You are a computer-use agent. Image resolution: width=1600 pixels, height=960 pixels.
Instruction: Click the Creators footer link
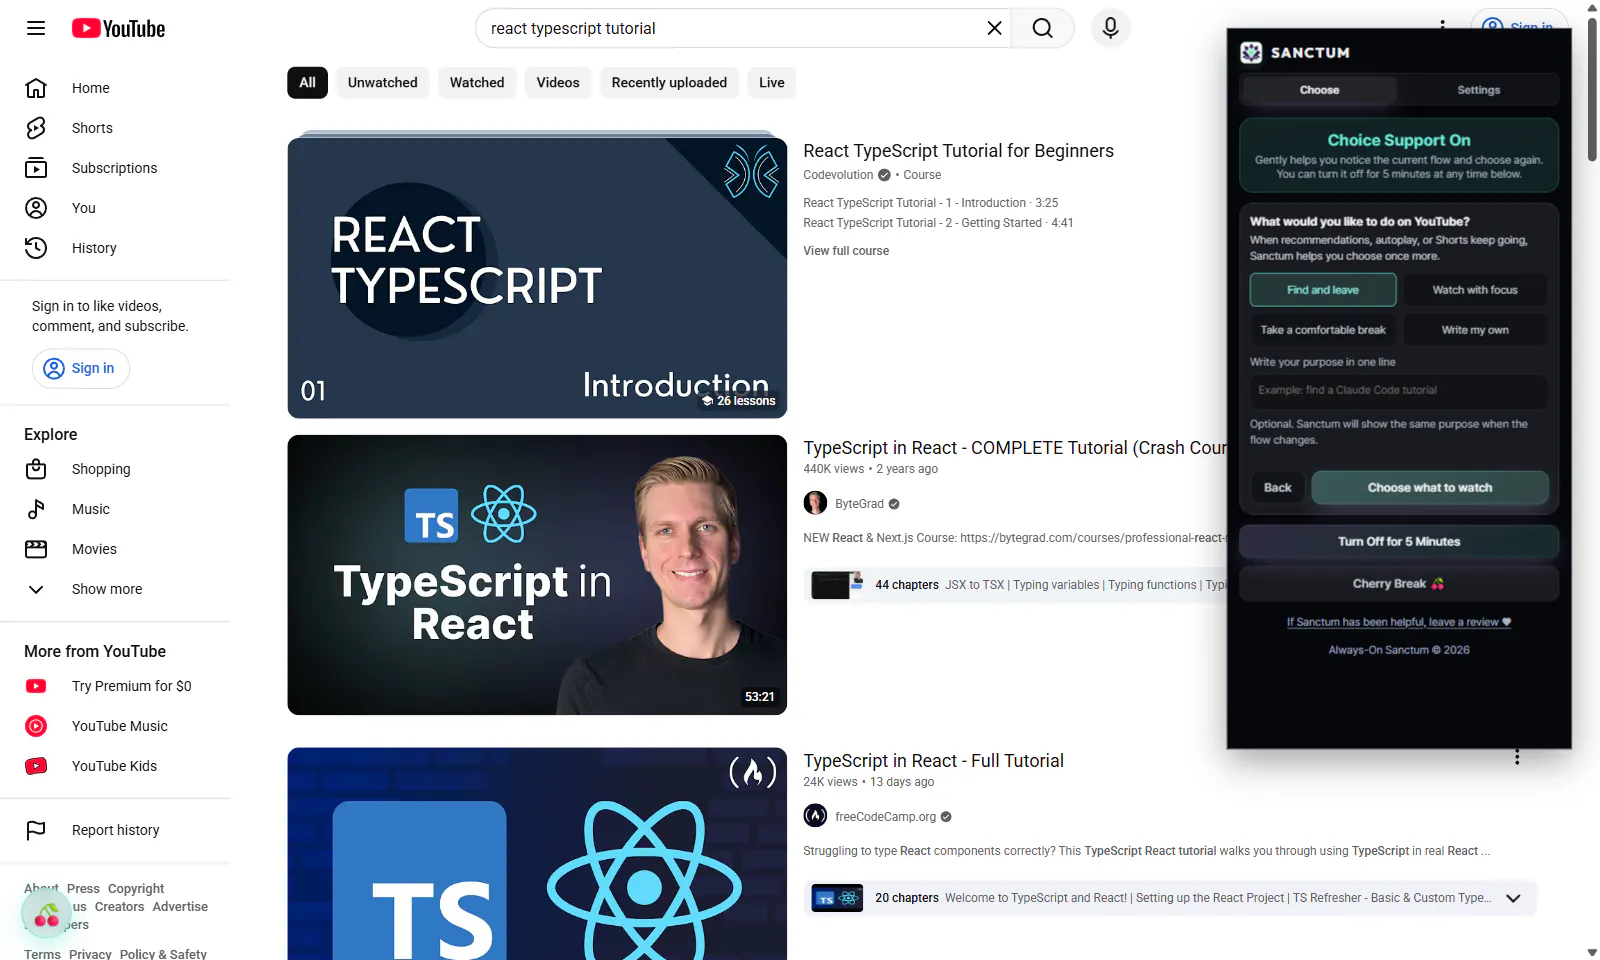120,907
